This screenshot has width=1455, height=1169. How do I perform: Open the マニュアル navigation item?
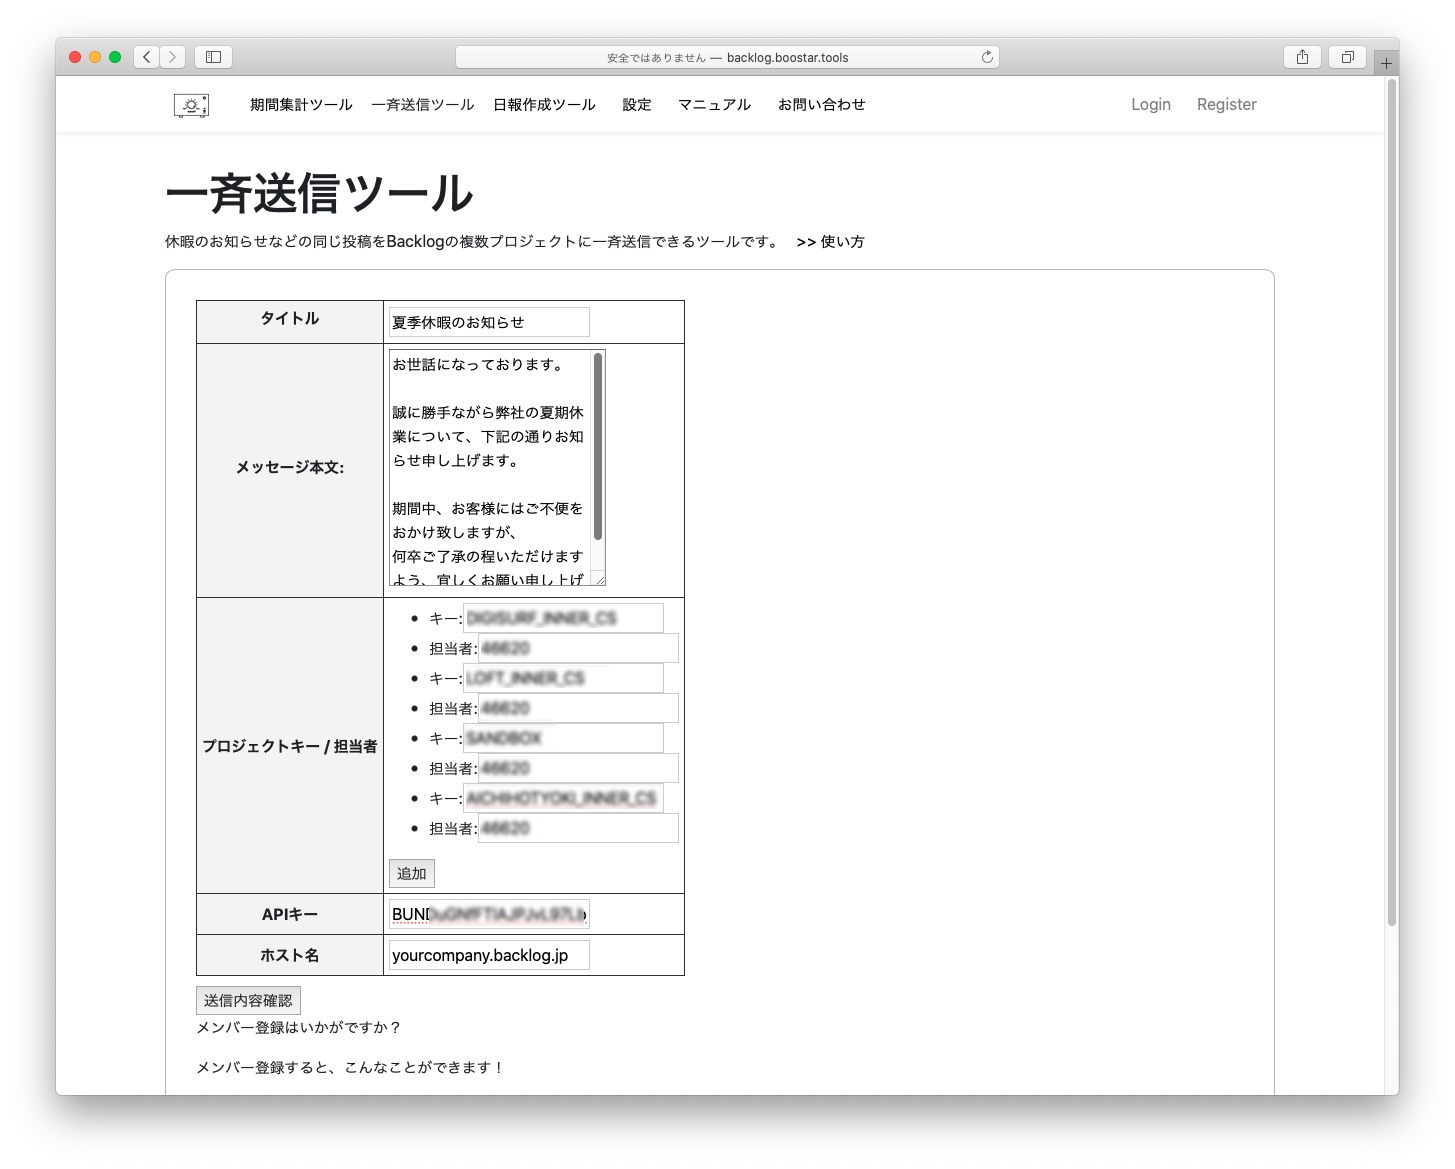pos(714,105)
